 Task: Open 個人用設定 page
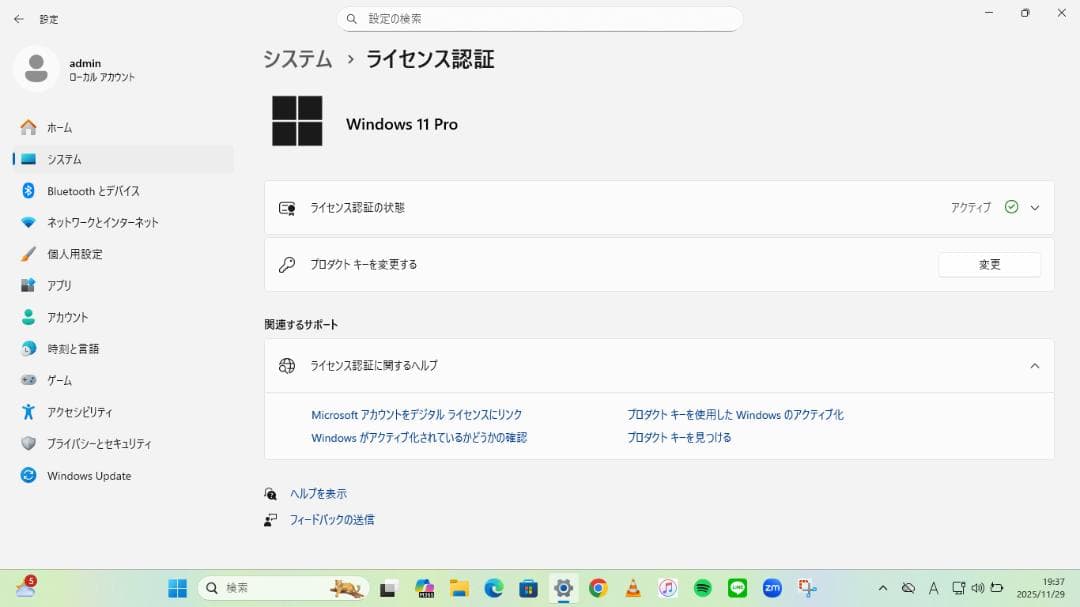point(124,254)
